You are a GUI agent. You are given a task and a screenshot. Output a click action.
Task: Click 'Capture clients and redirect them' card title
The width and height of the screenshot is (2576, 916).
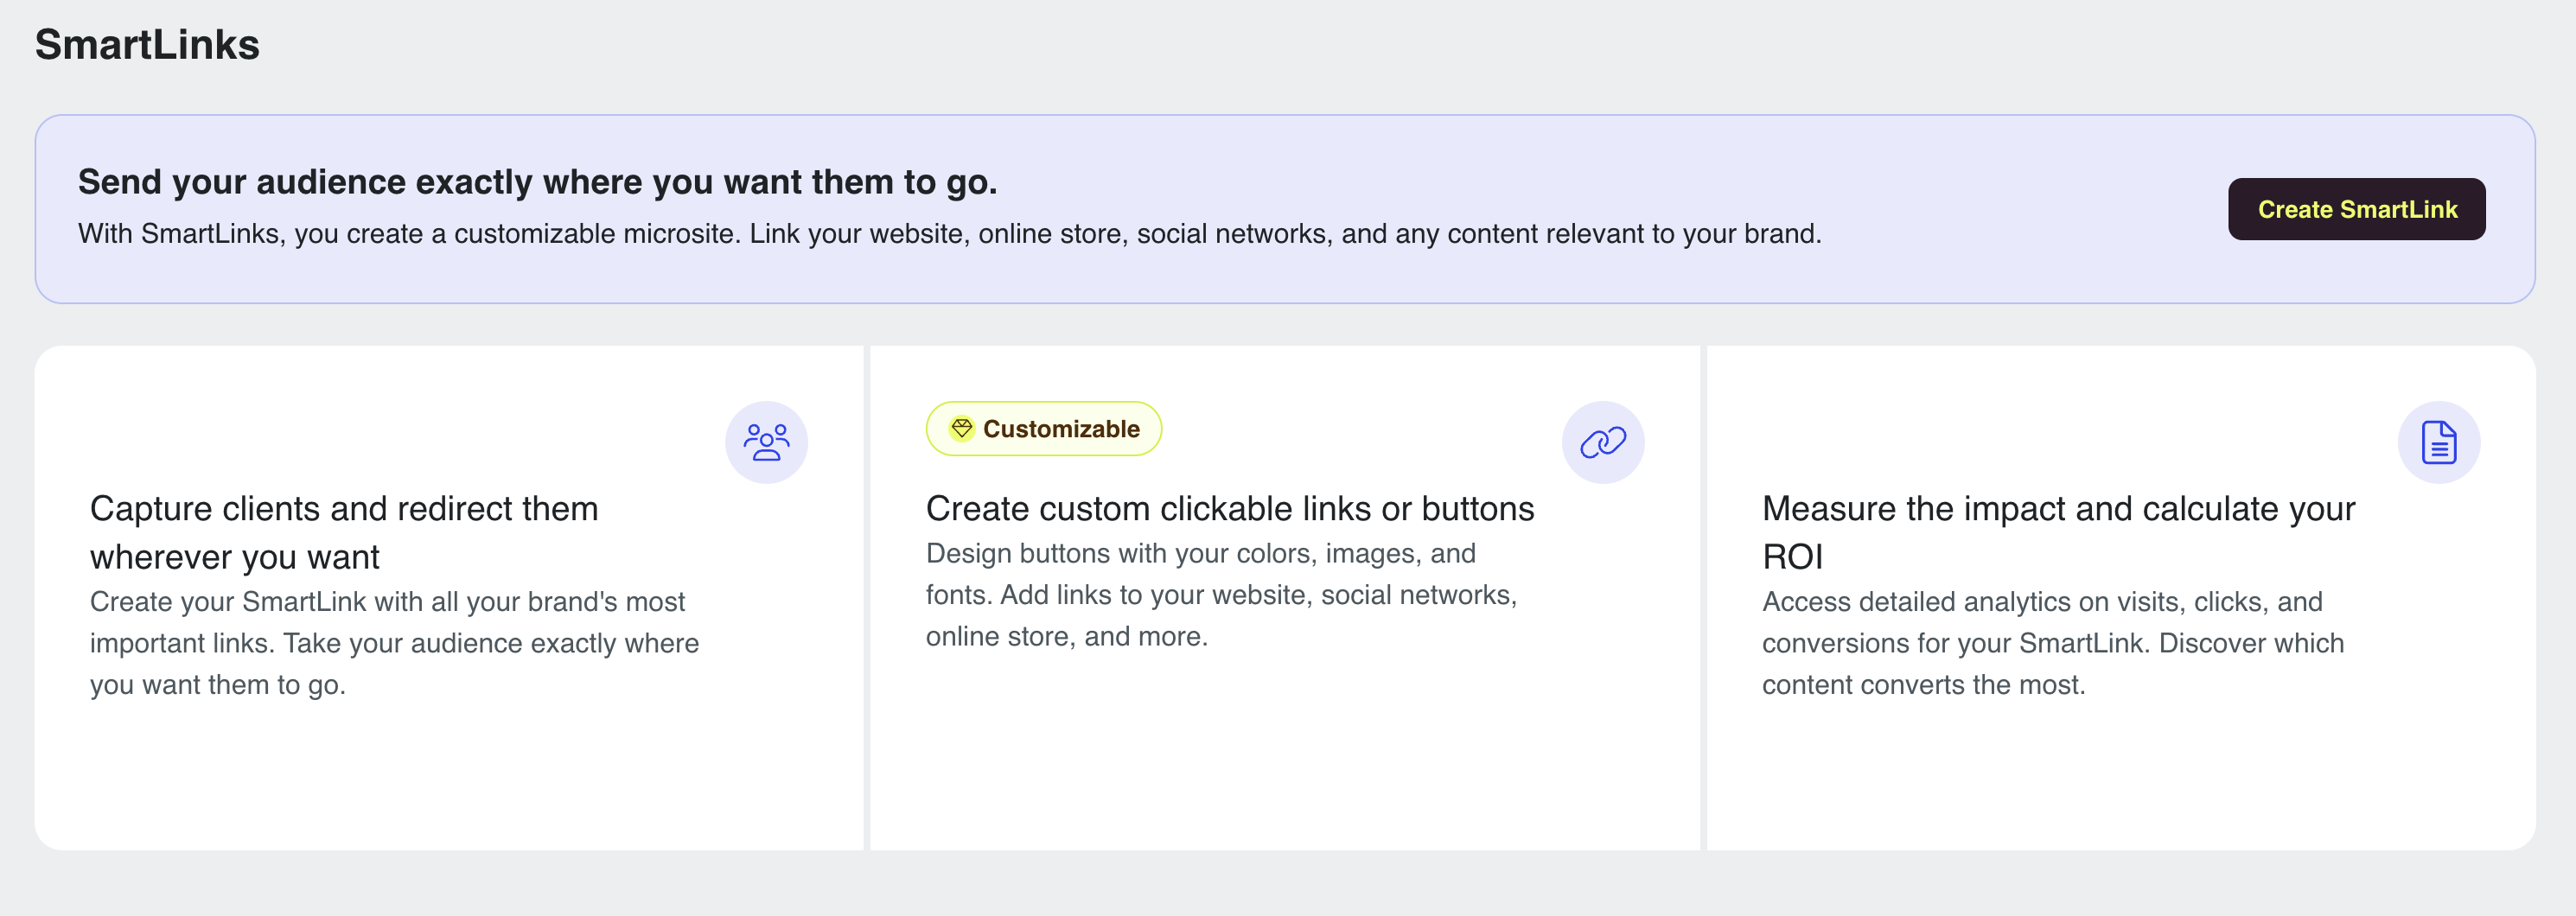(344, 532)
